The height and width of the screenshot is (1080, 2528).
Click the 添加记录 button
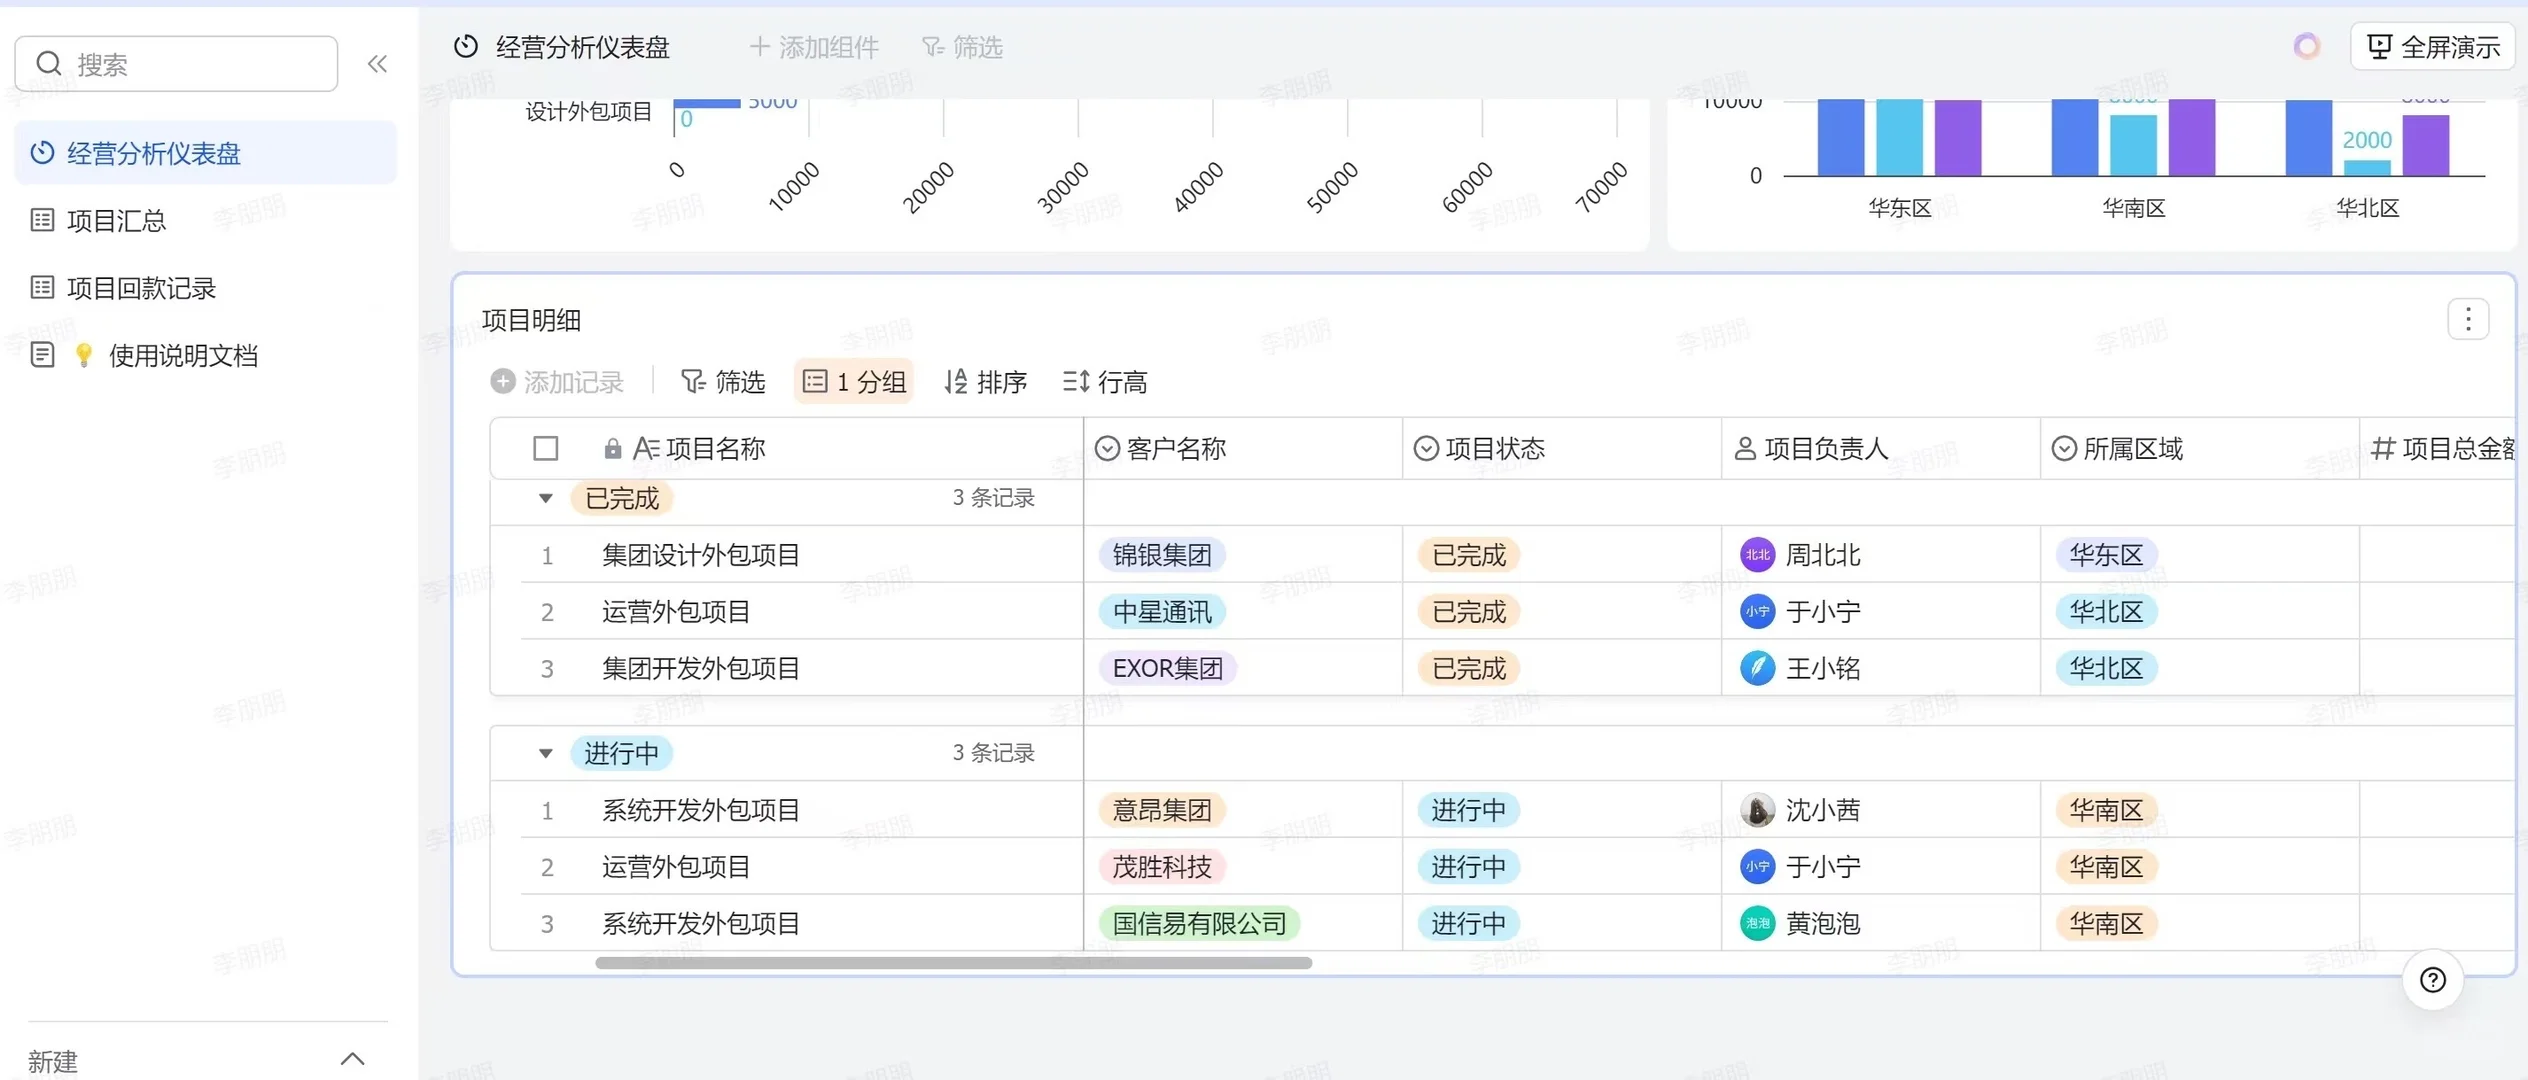point(557,381)
